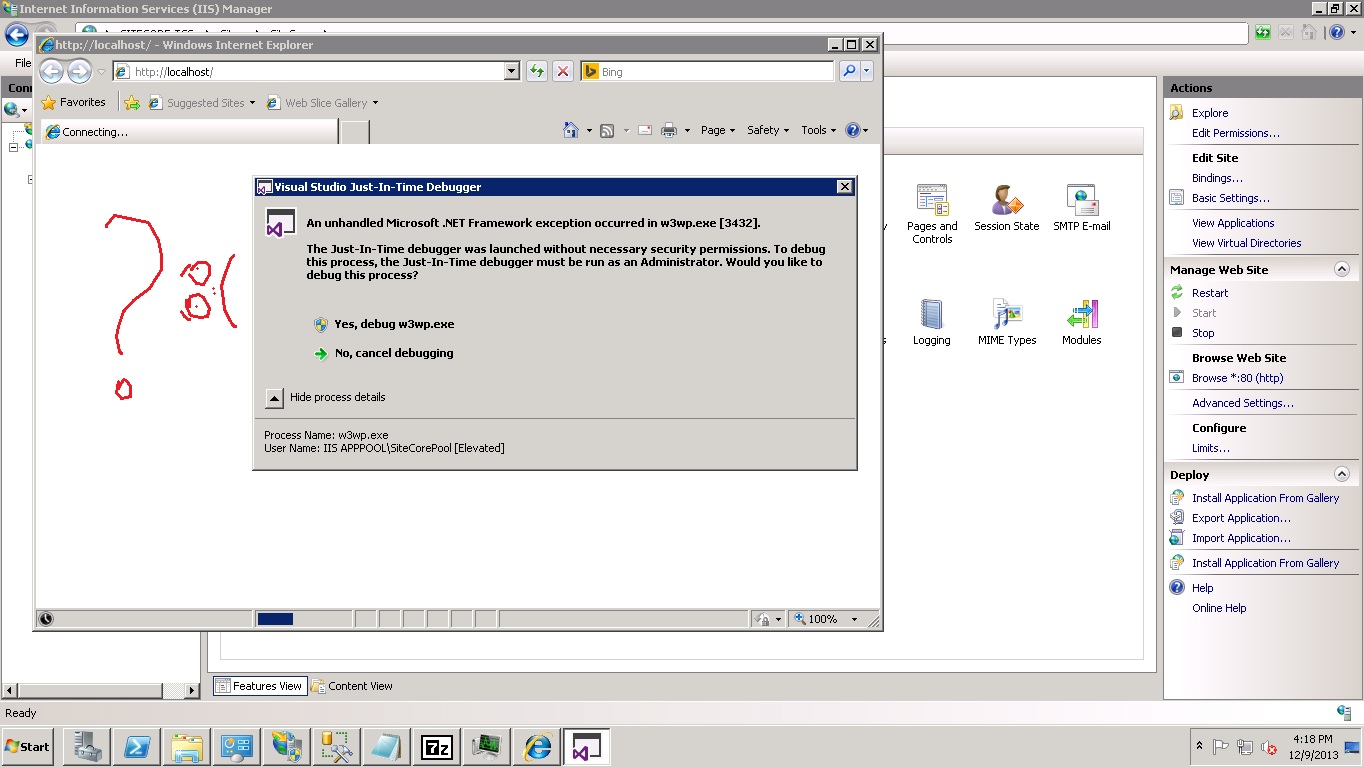Collapse the Deploy section
The height and width of the screenshot is (768, 1364).
point(1342,474)
